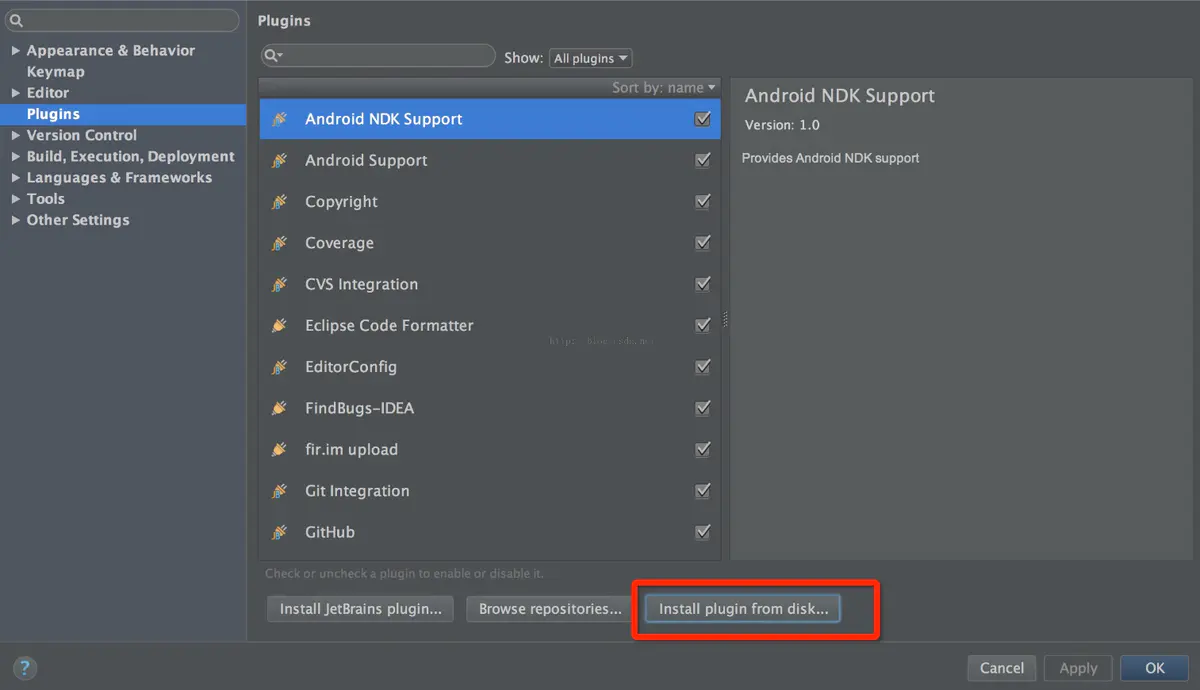Click Install plugin from disk button
This screenshot has height=690, width=1200.
point(743,609)
